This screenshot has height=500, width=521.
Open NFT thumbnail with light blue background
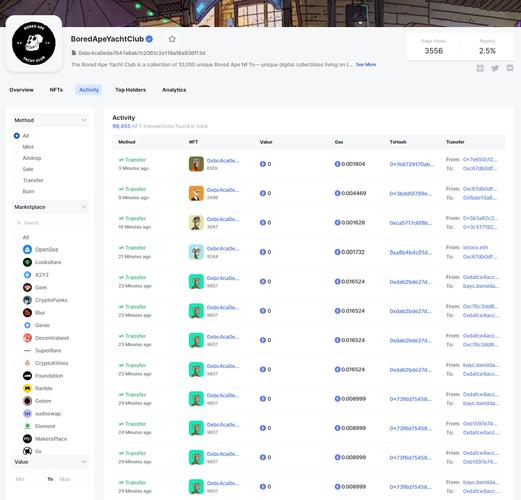tap(196, 252)
